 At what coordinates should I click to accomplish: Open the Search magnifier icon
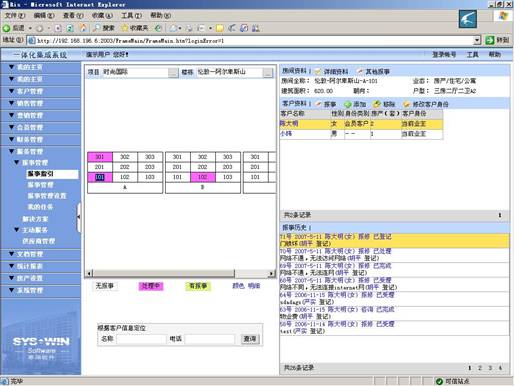click(97, 28)
